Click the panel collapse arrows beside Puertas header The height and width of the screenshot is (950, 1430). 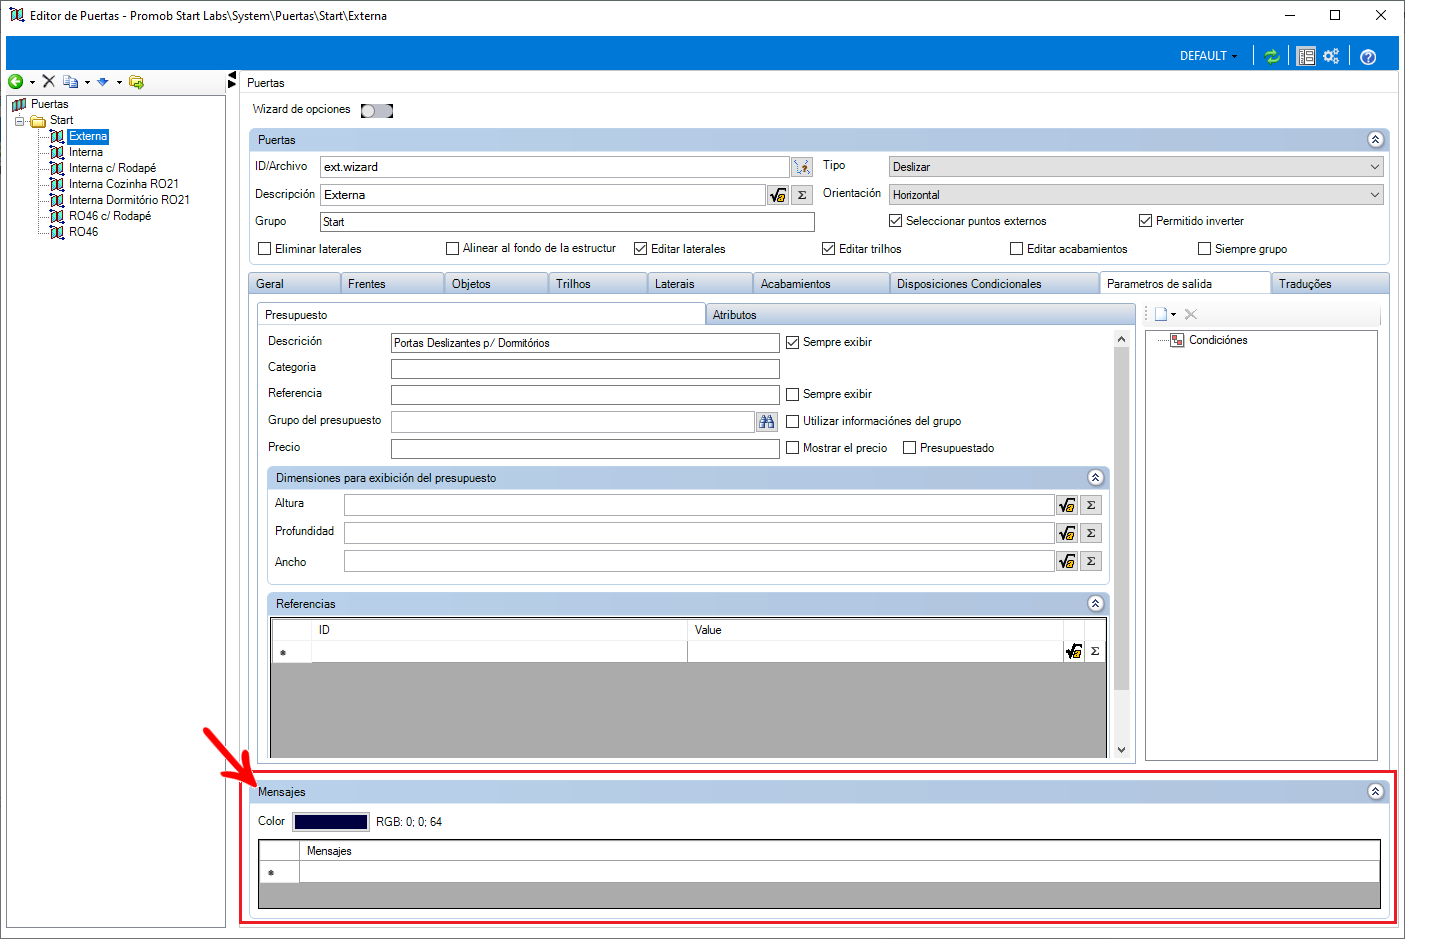tap(232, 79)
